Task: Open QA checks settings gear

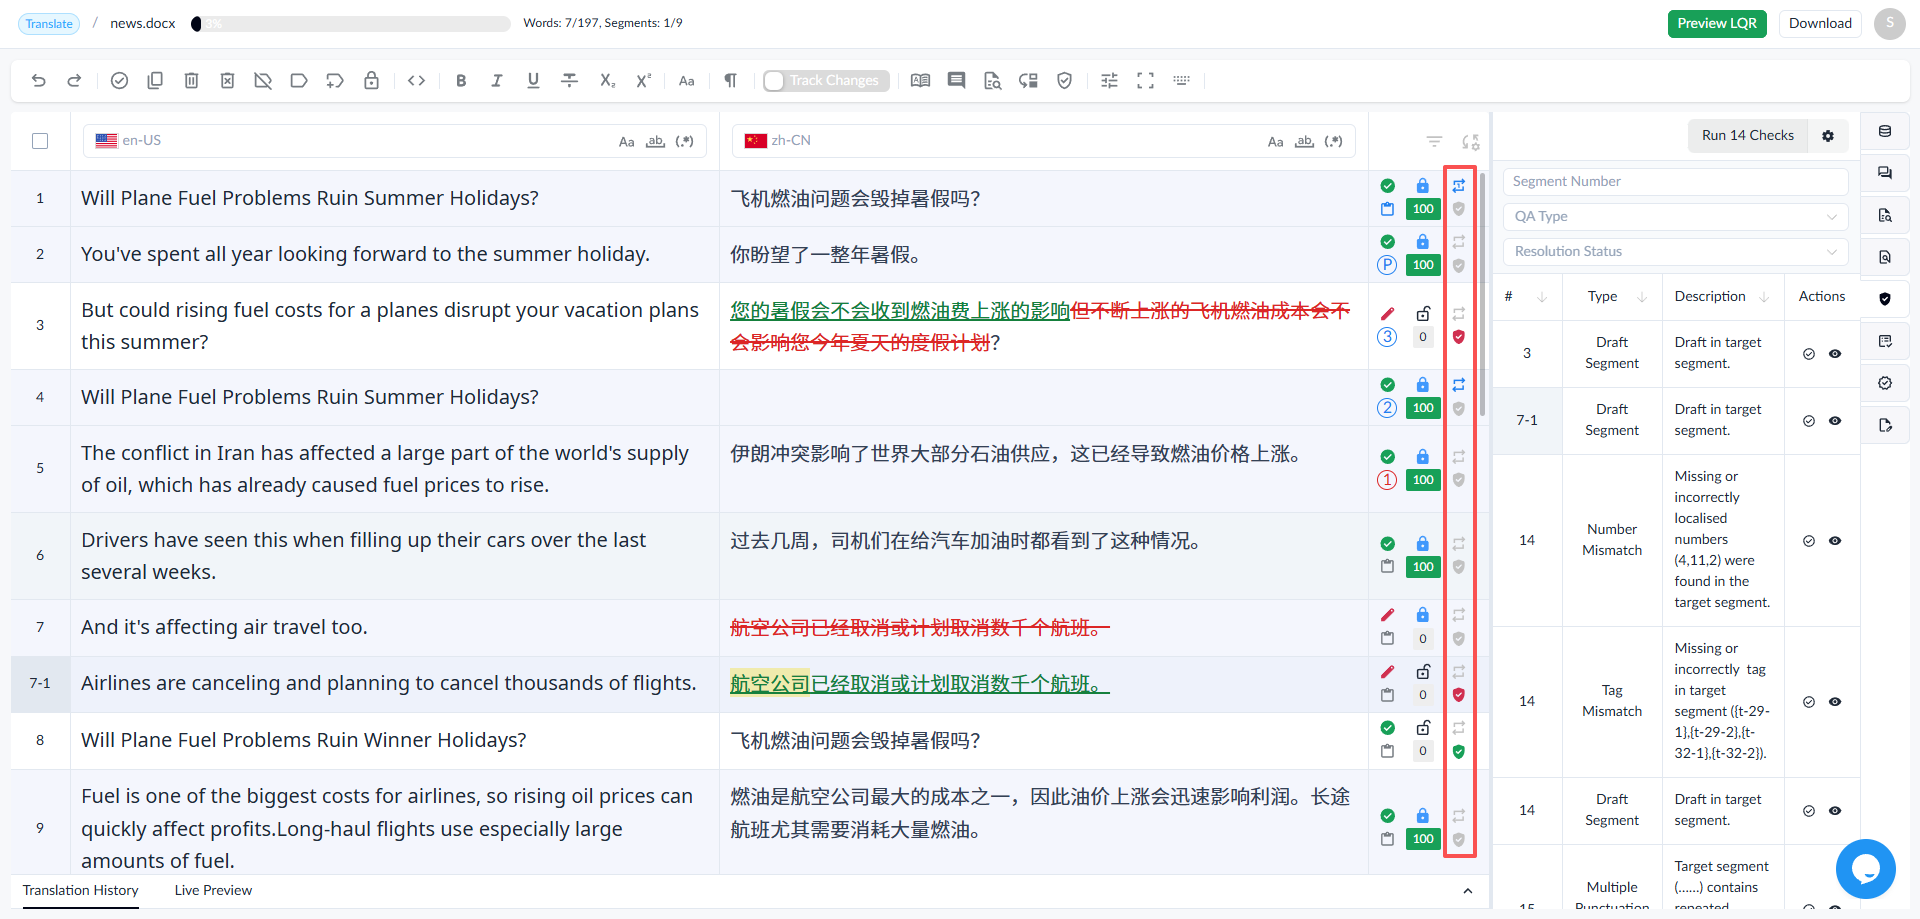Action: click(x=1828, y=136)
